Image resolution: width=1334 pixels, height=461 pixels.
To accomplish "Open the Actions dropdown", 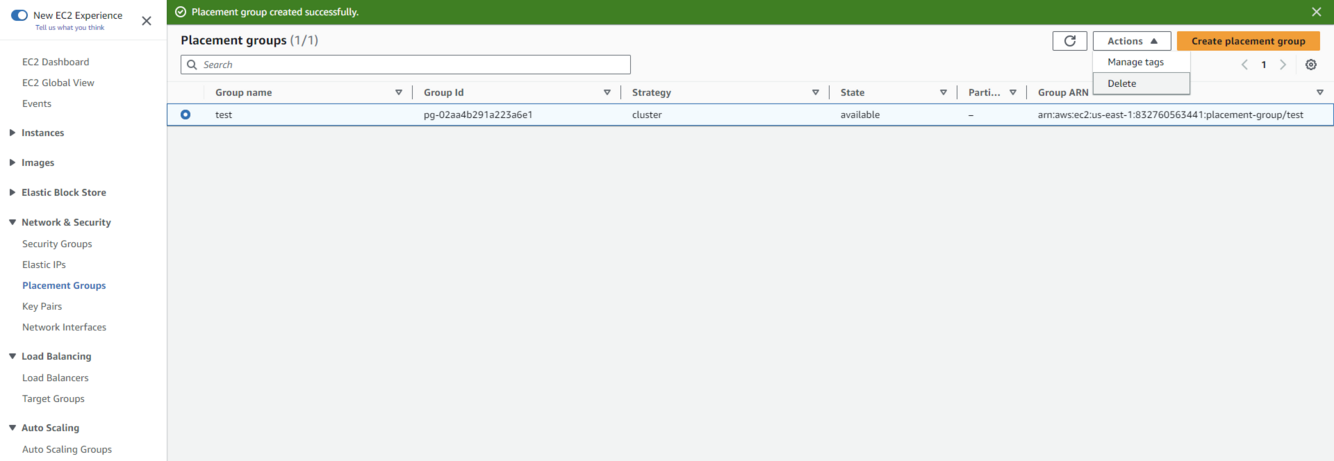I will tap(1132, 41).
